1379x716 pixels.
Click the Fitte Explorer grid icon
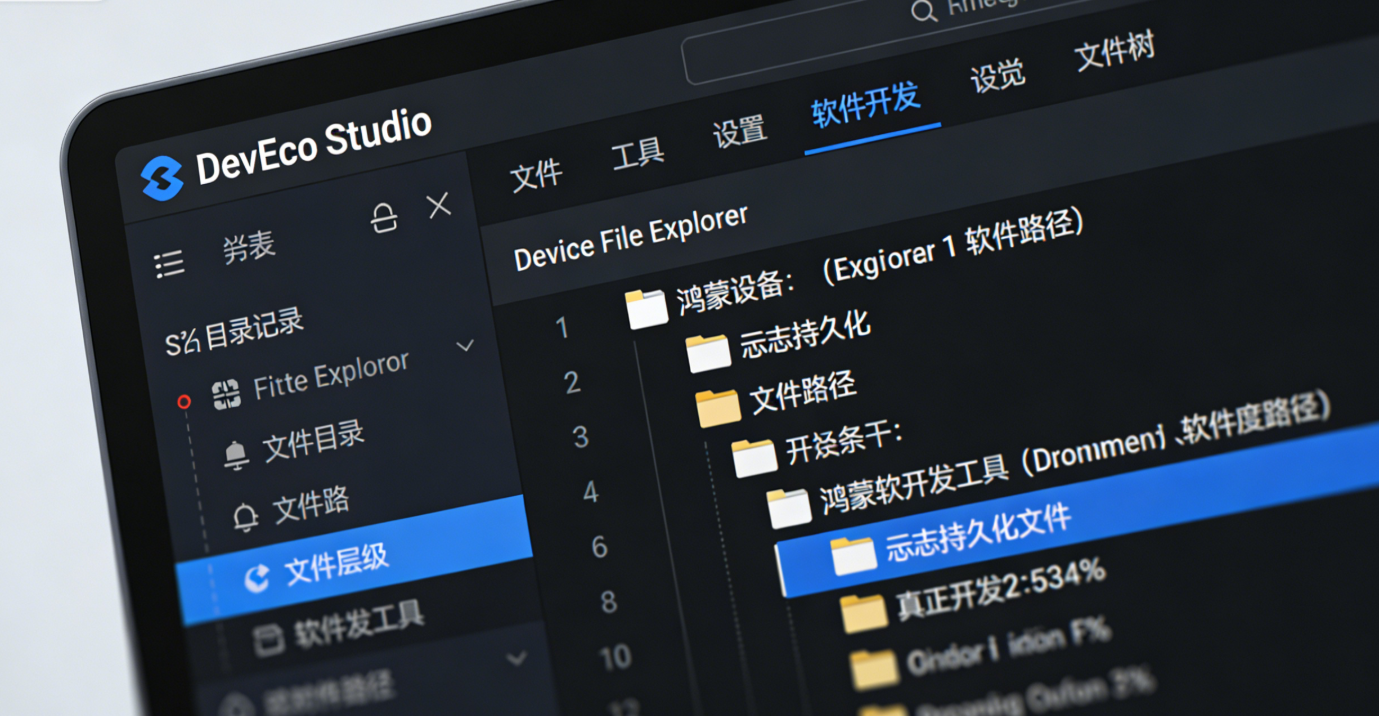pyautogui.click(x=227, y=394)
